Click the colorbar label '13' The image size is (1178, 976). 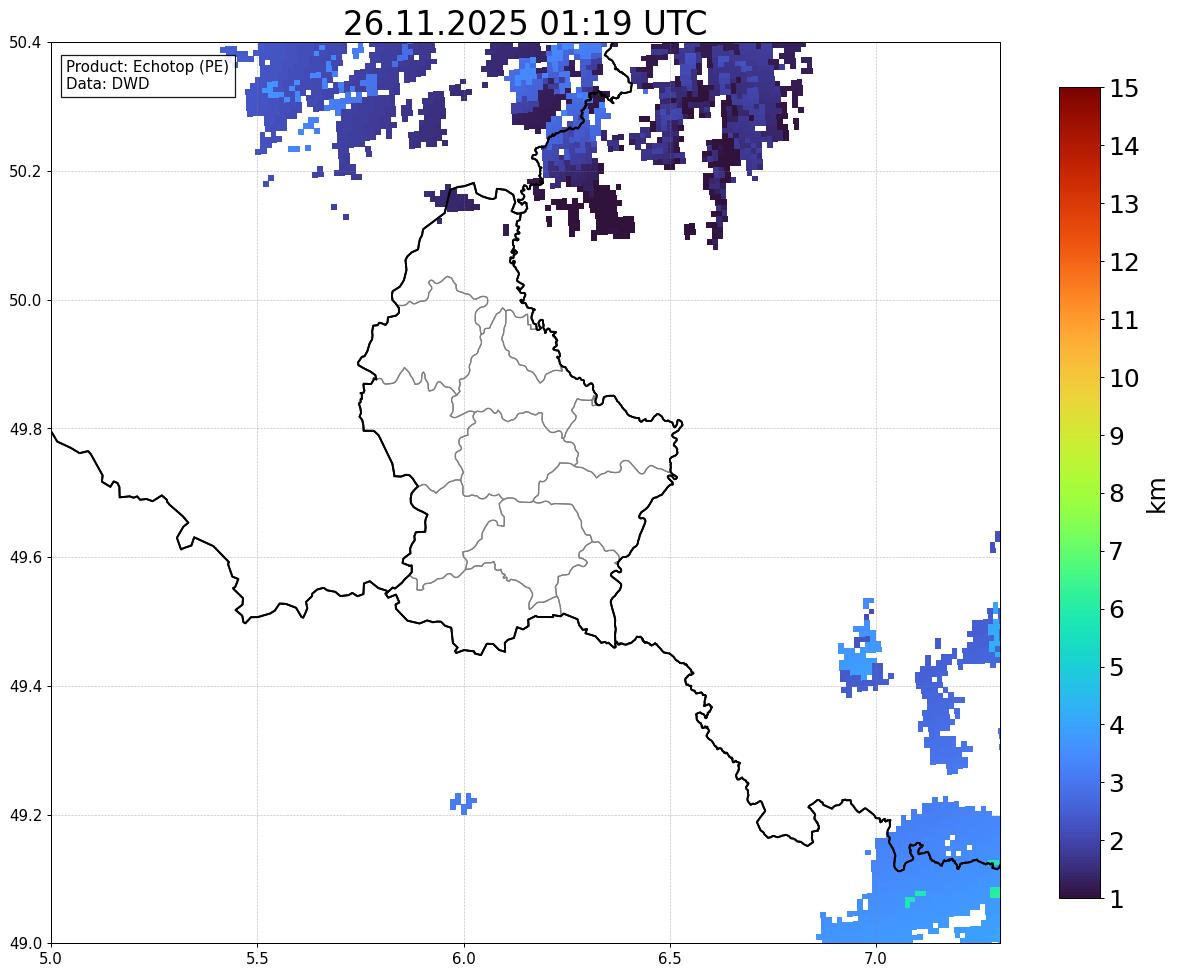(x=1124, y=204)
